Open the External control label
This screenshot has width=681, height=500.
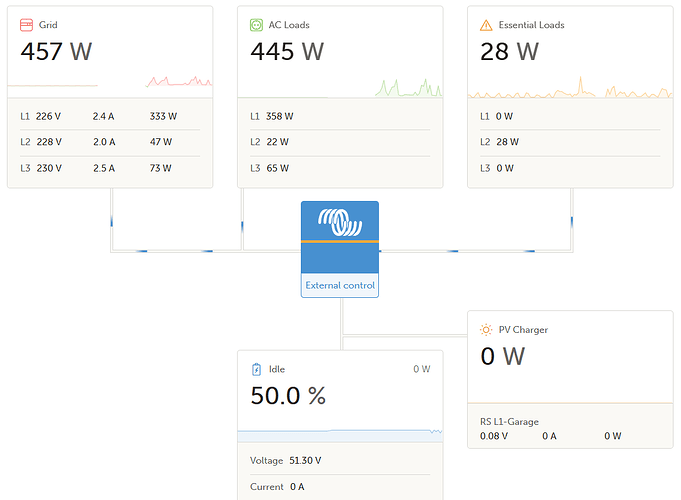340,285
